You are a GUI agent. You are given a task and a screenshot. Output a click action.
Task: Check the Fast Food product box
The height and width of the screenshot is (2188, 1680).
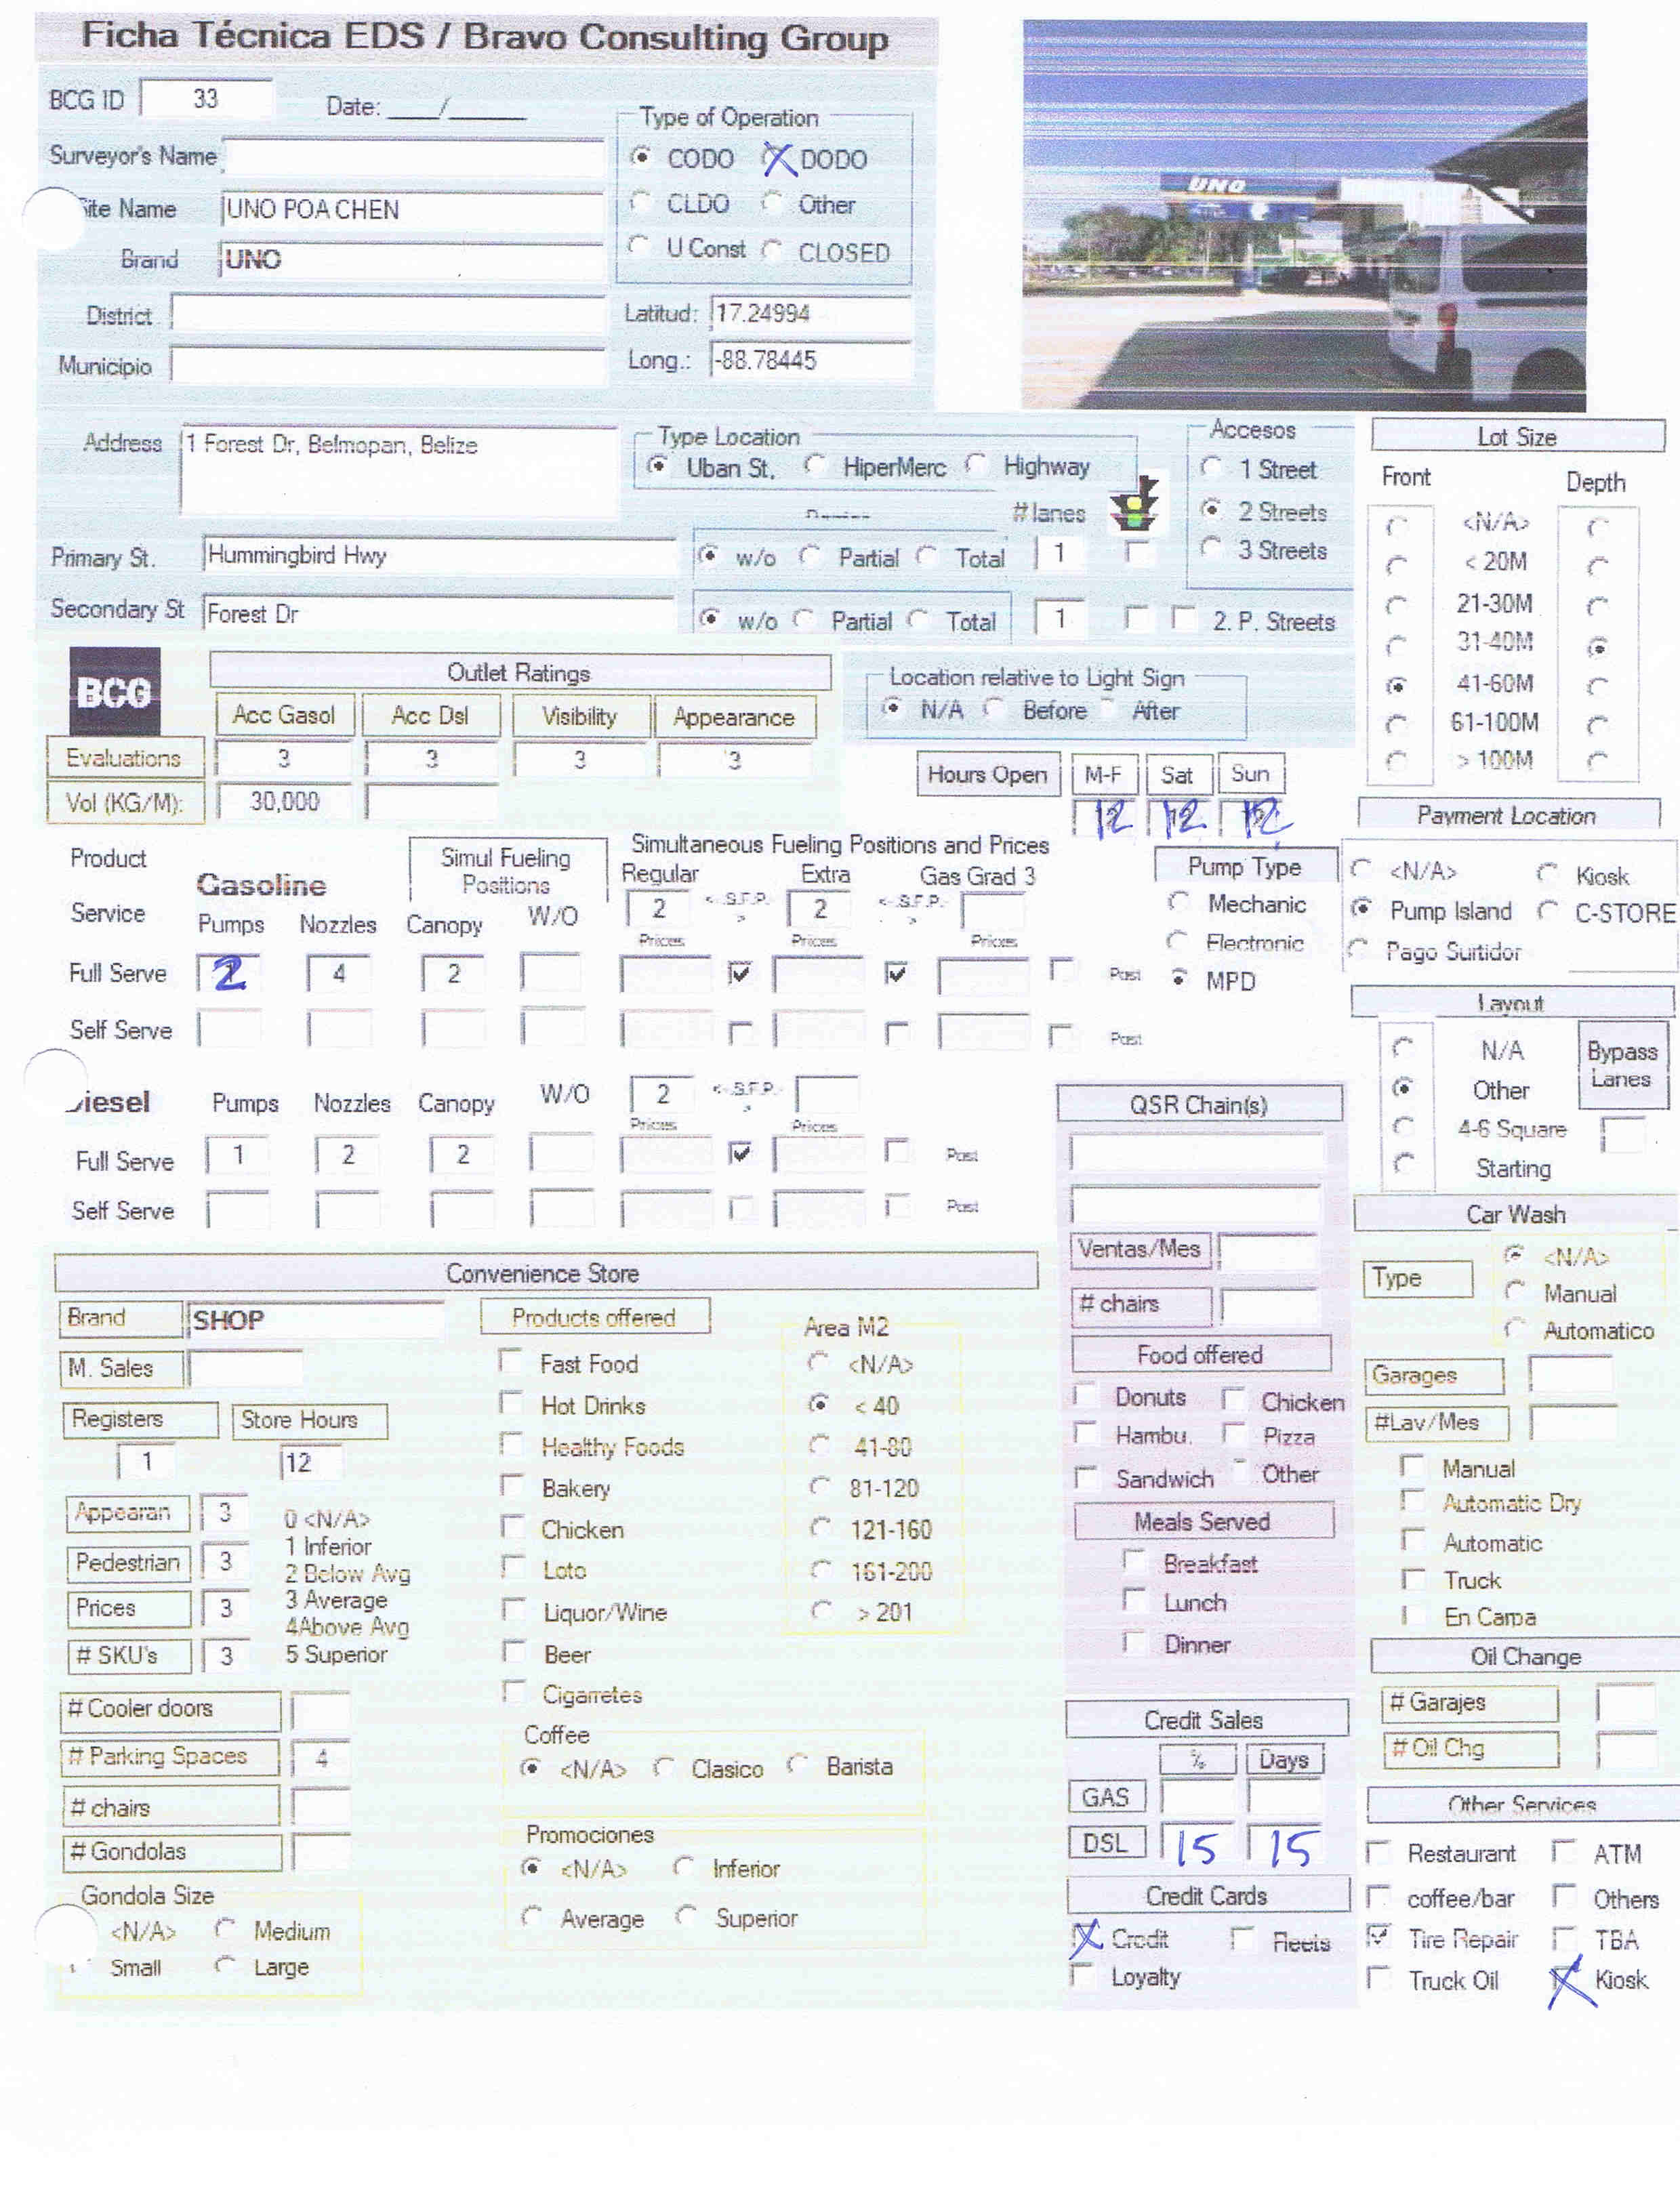pos(511,1361)
